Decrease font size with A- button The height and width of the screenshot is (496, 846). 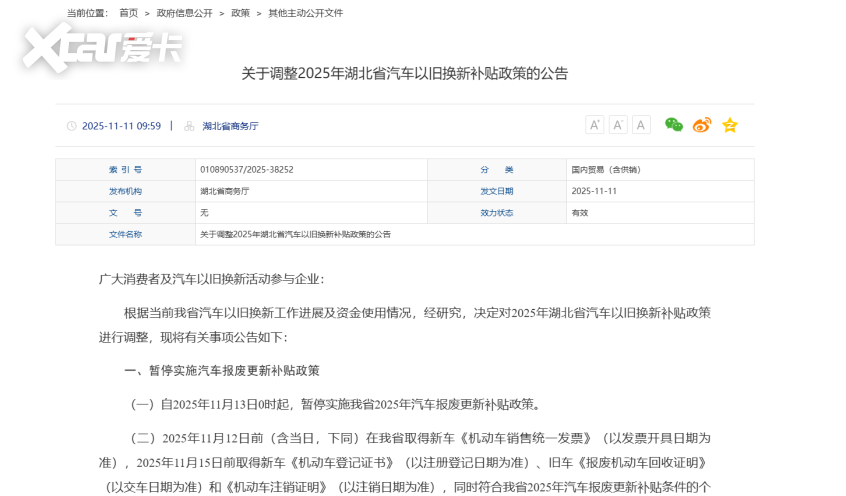[x=618, y=125]
